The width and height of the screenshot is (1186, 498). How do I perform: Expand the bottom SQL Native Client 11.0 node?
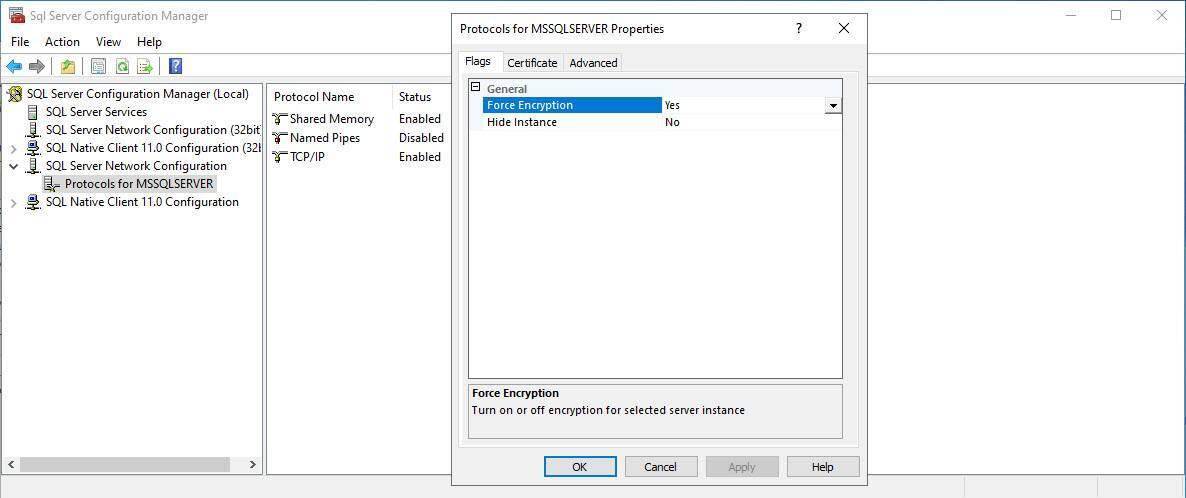point(14,202)
